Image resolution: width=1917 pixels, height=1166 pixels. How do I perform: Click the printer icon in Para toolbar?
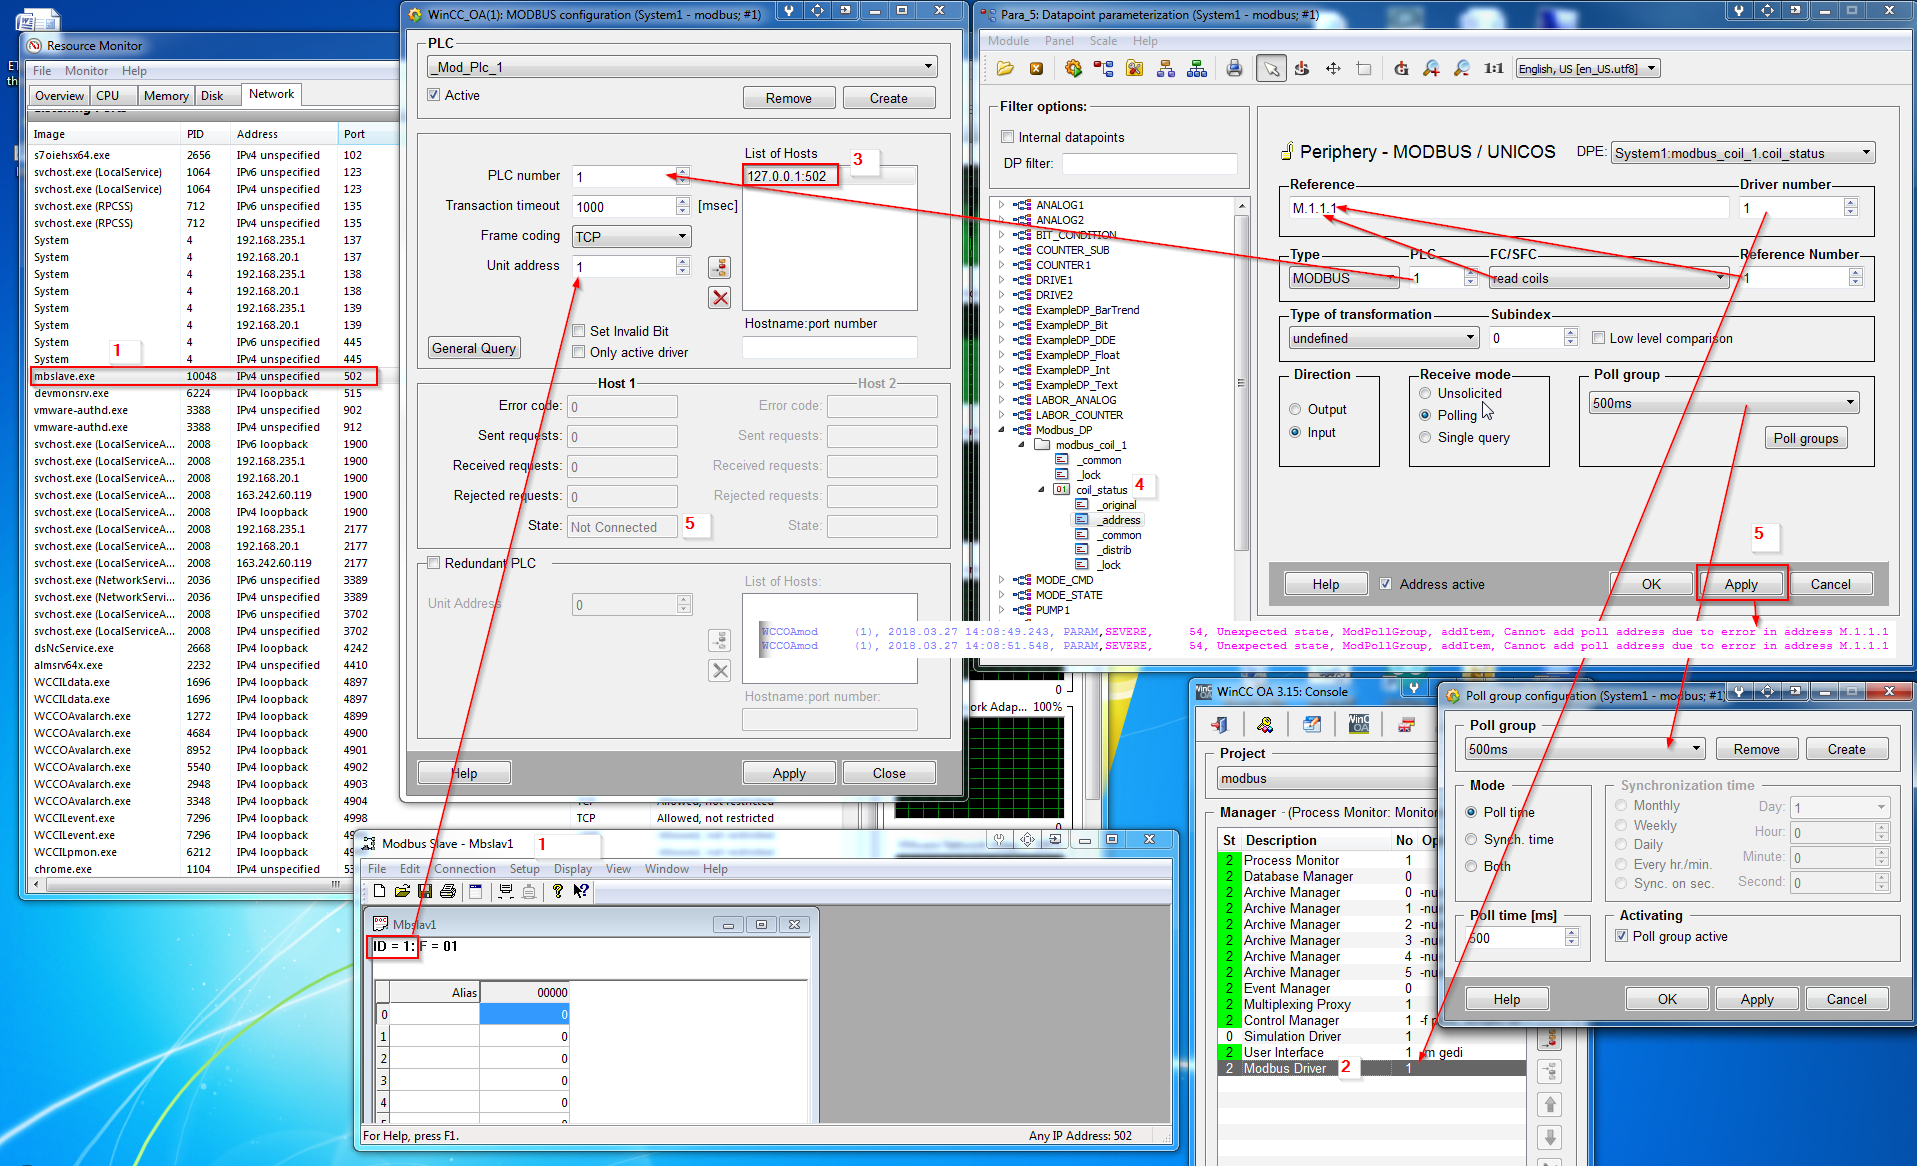tap(1234, 68)
